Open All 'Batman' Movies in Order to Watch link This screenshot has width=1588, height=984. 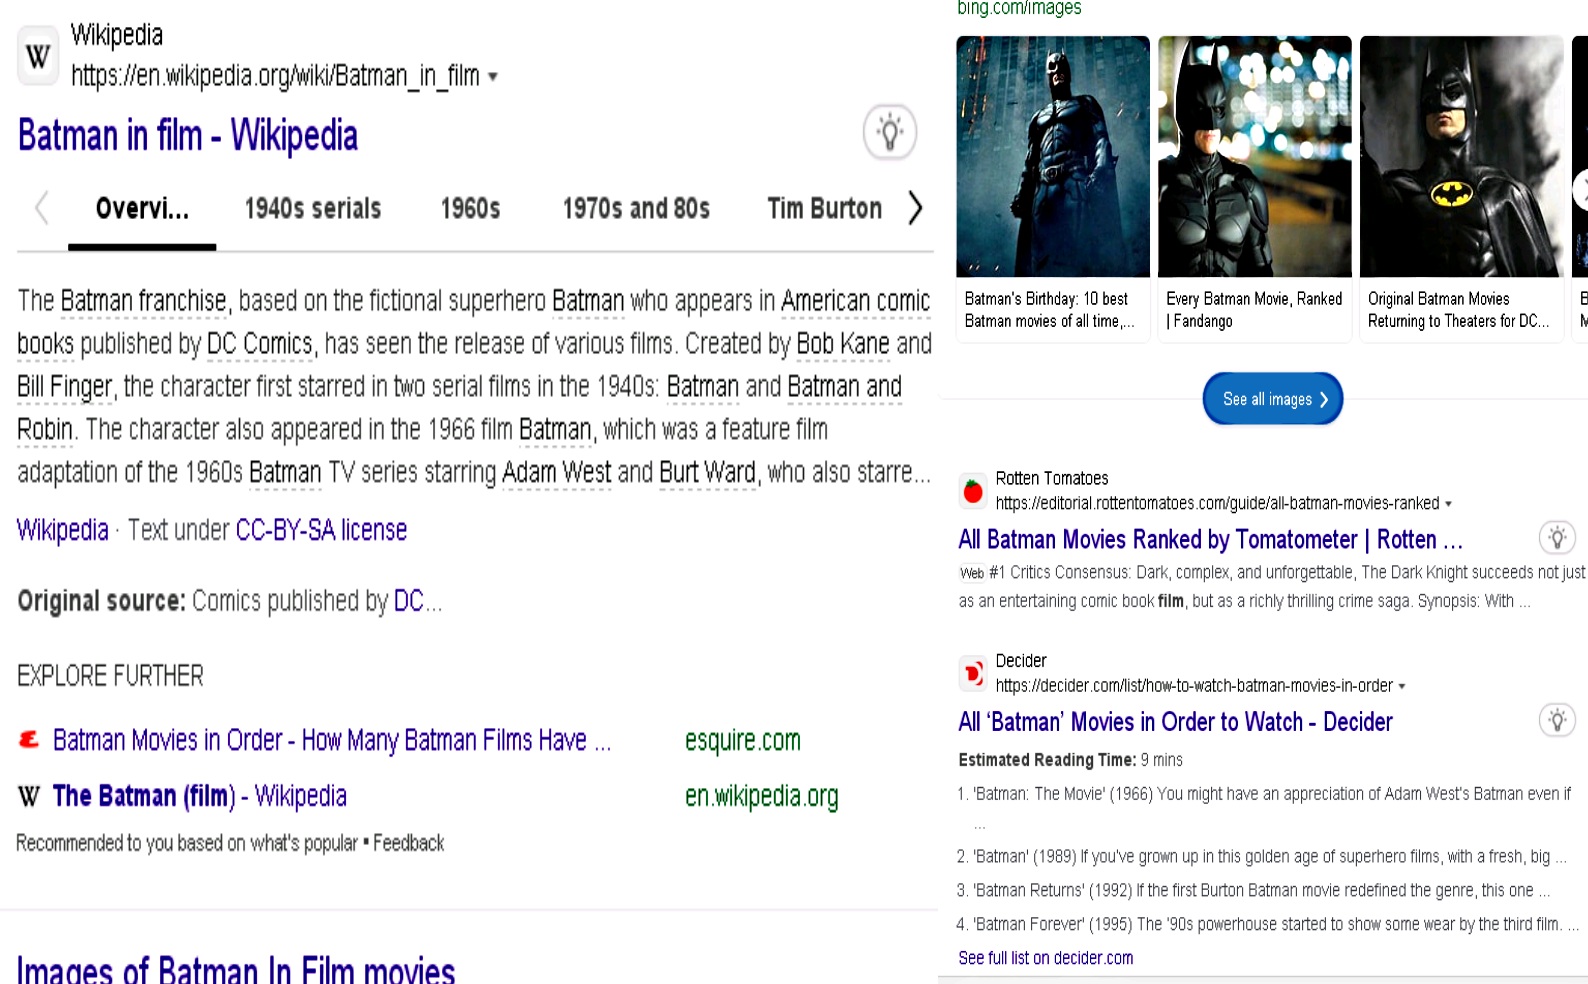click(1175, 722)
